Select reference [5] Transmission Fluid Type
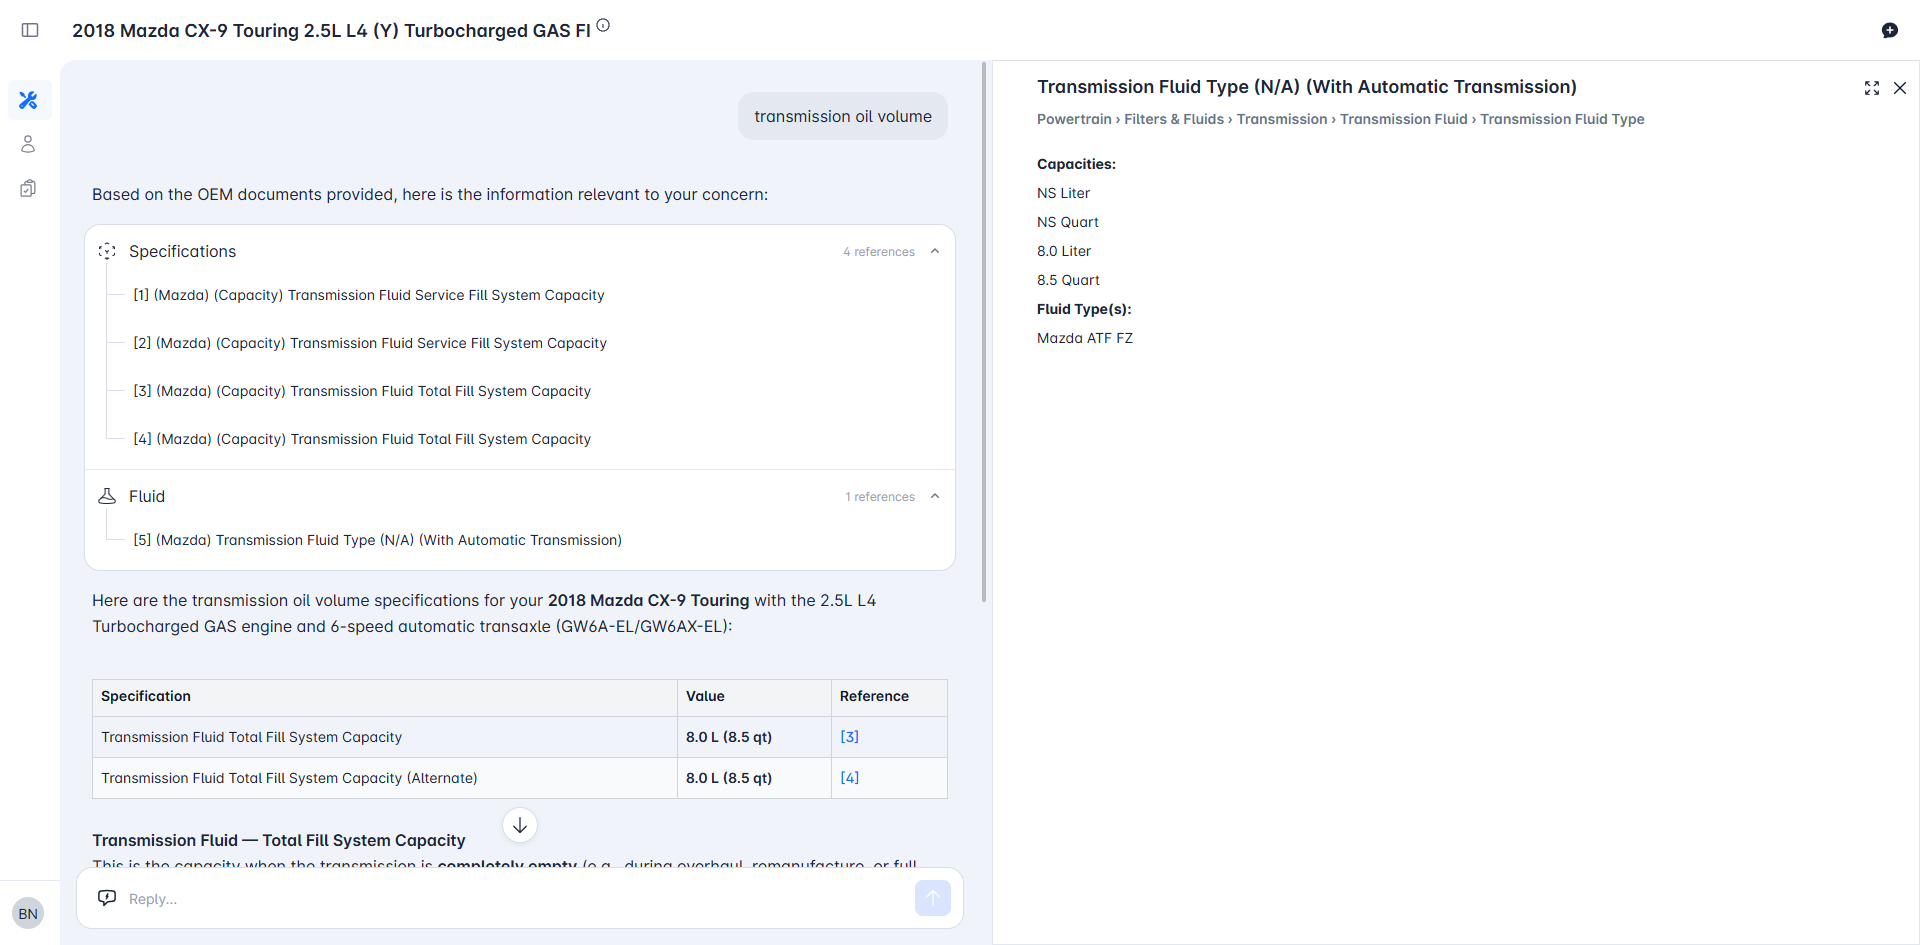This screenshot has width=1920, height=945. 377,540
